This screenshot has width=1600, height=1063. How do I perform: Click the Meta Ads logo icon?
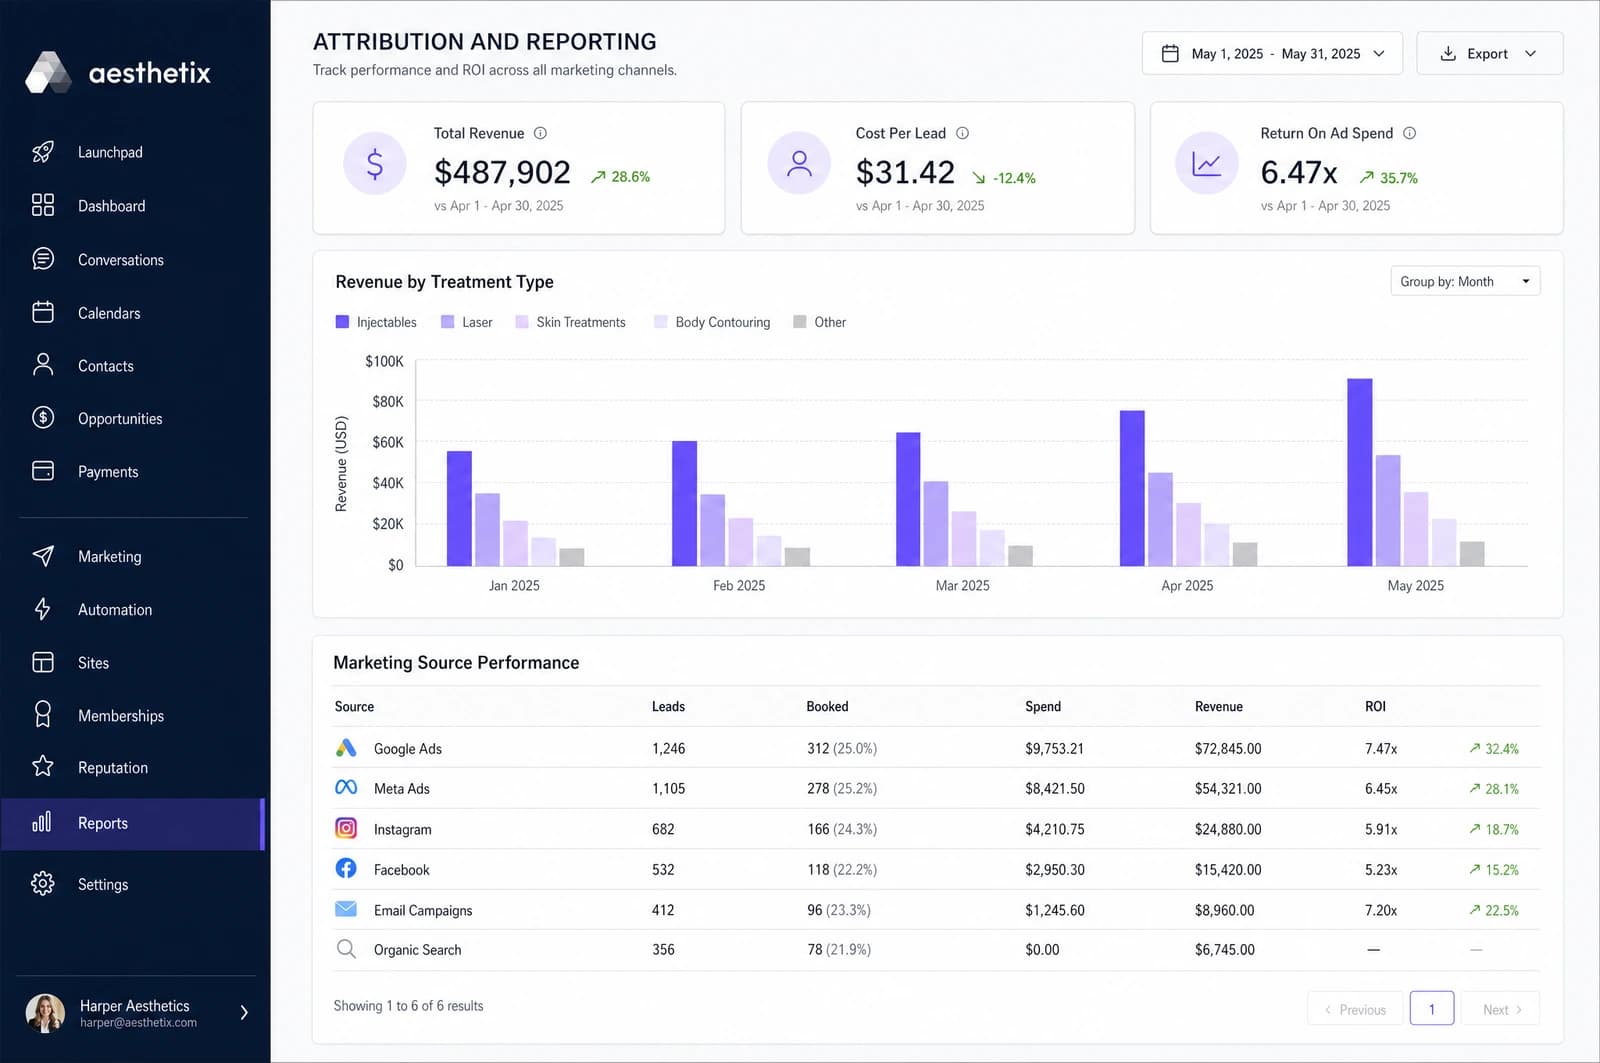point(346,788)
